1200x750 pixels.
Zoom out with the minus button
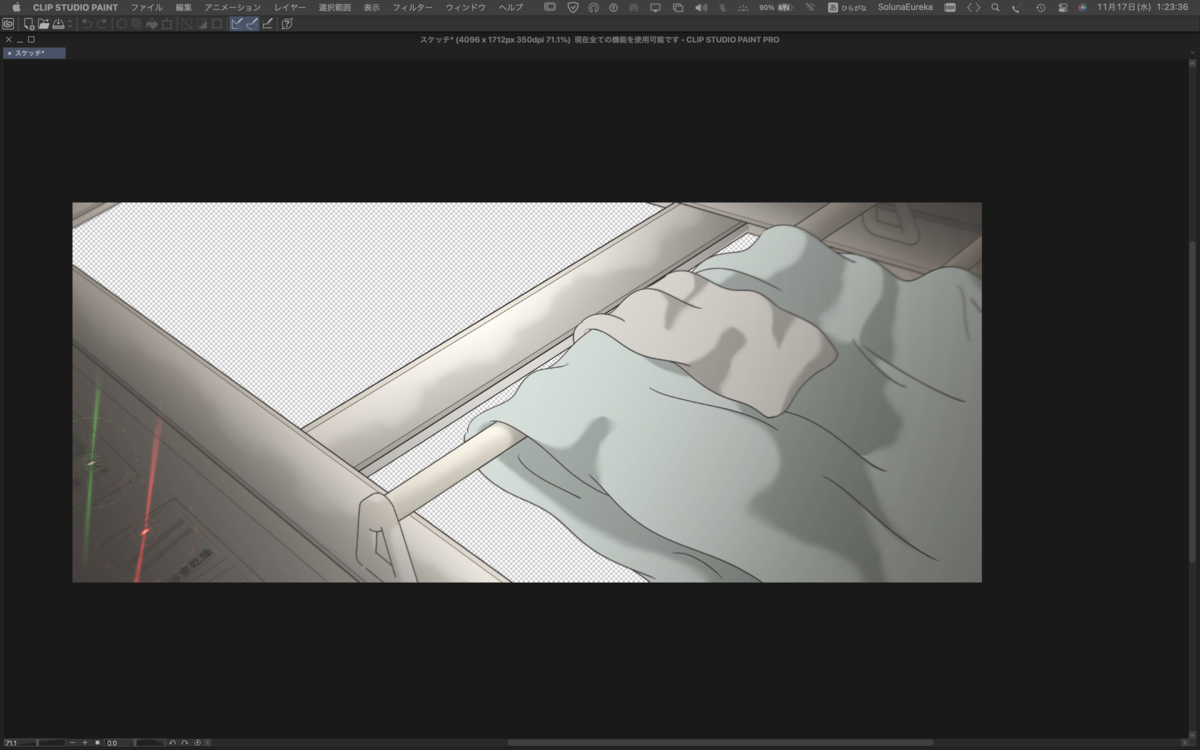click(73, 743)
